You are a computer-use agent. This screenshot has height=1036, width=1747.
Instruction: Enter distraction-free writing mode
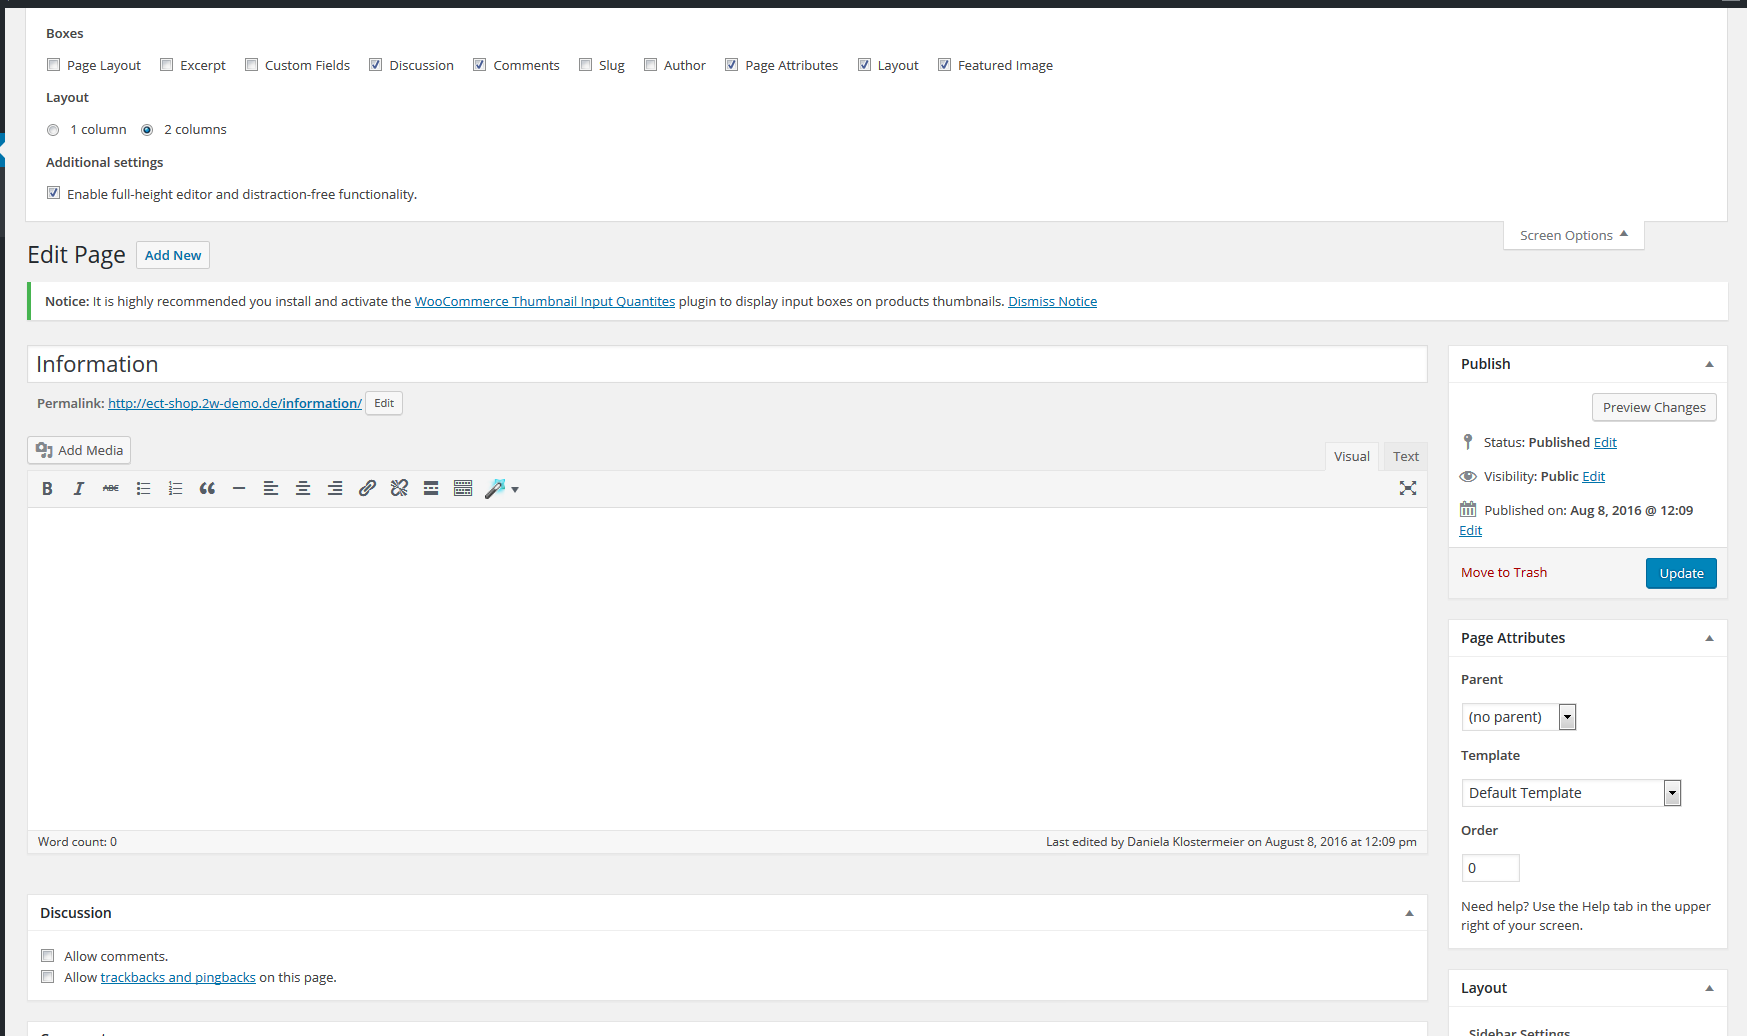1408,488
